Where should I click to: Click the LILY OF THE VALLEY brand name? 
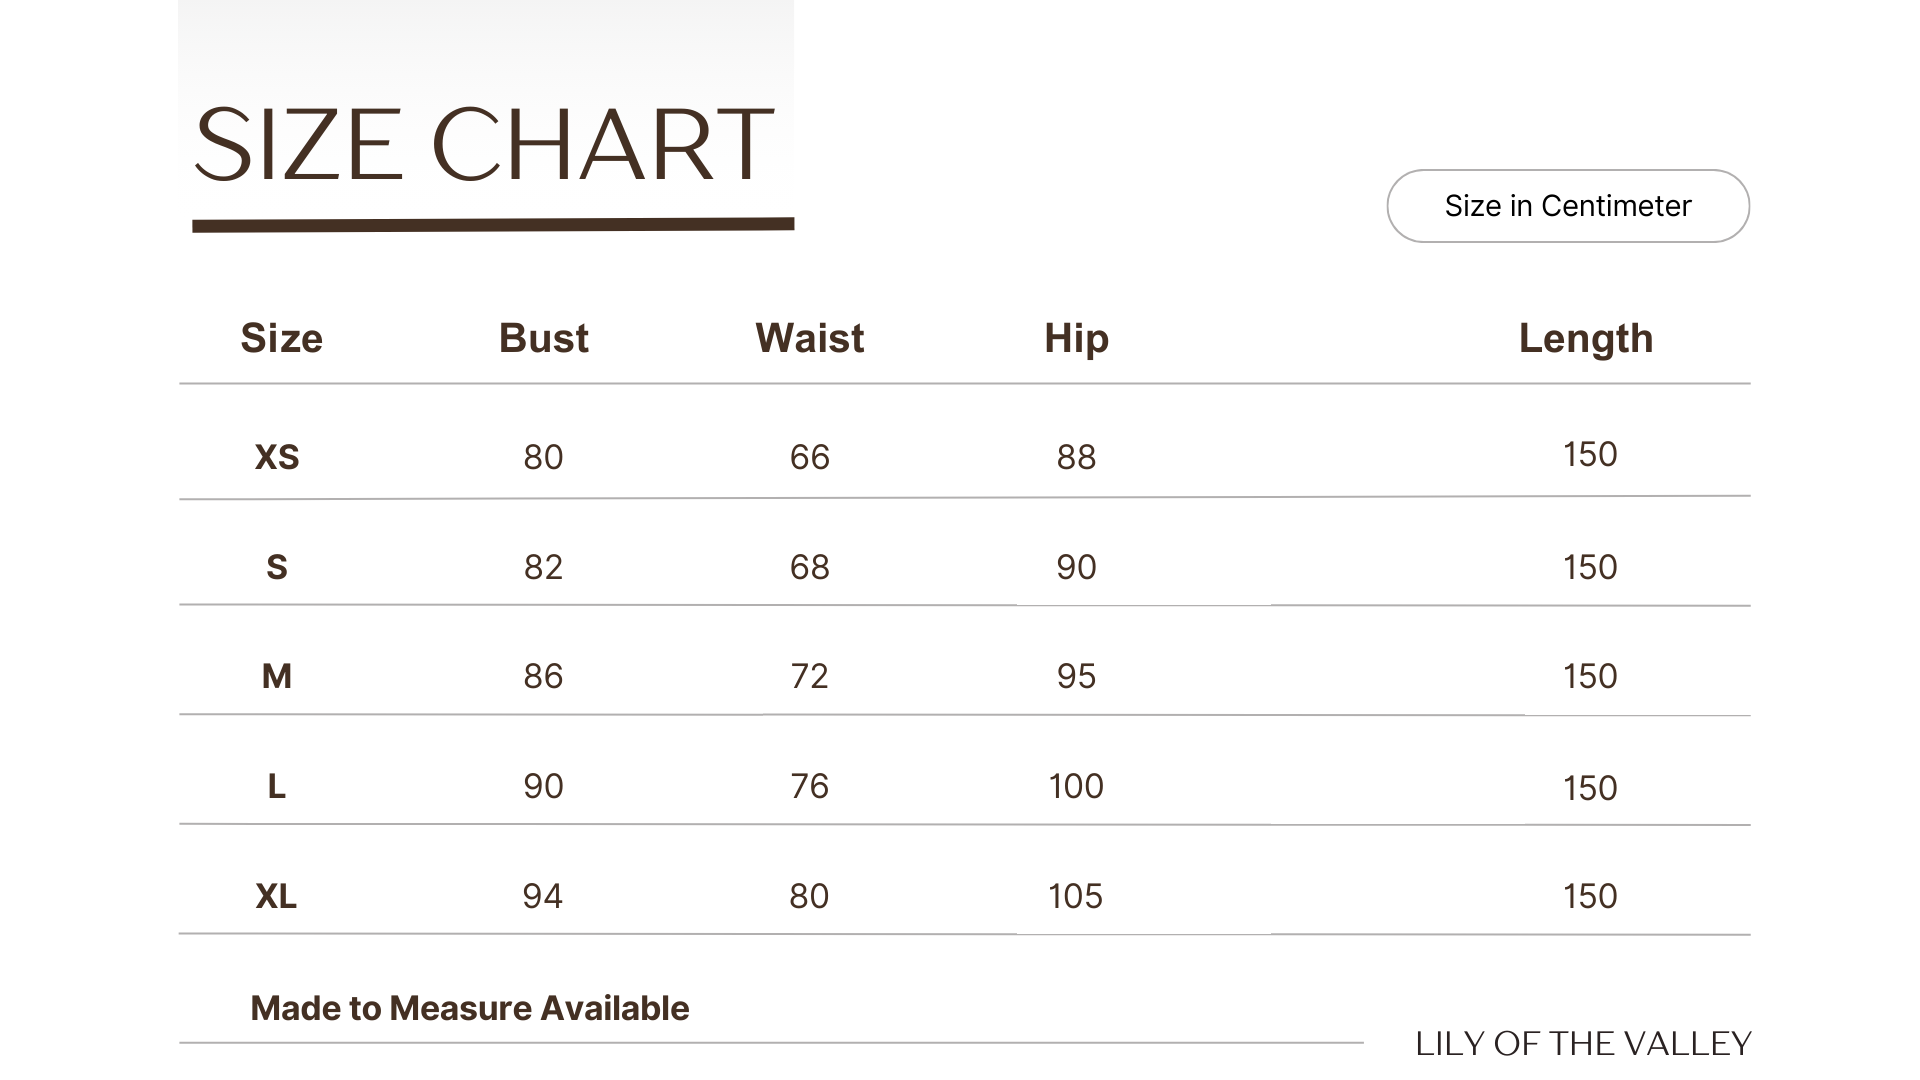pos(1583,1044)
